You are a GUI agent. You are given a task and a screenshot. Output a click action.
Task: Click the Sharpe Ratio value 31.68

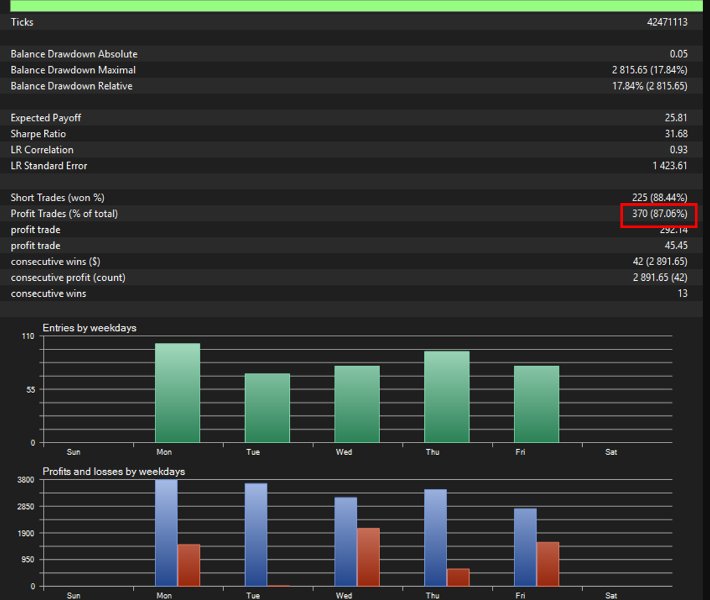(x=676, y=134)
